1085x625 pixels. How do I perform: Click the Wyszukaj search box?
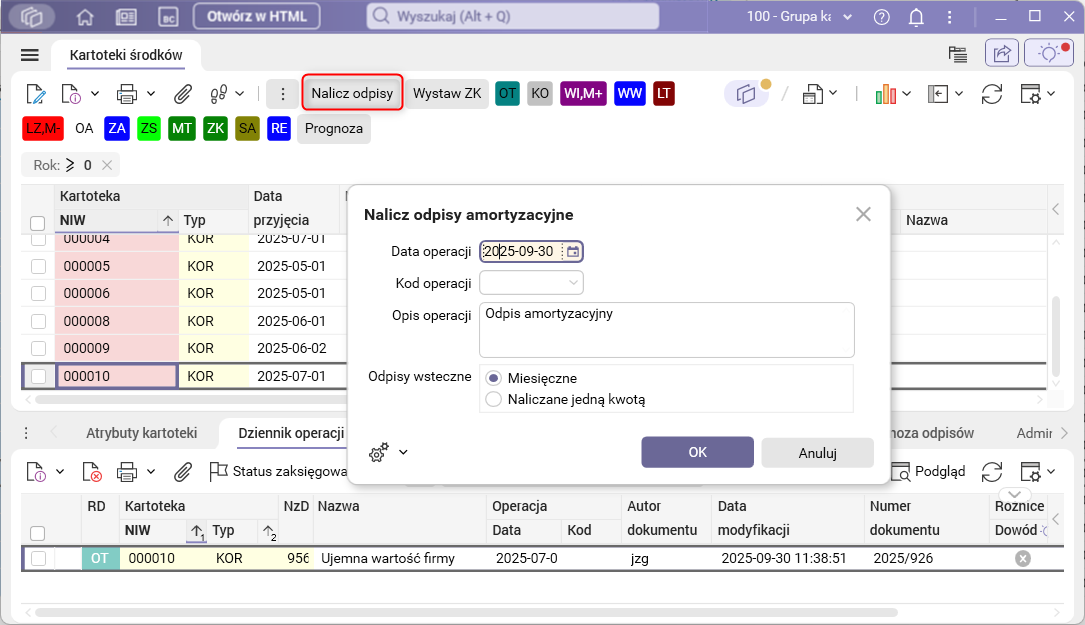coord(513,17)
